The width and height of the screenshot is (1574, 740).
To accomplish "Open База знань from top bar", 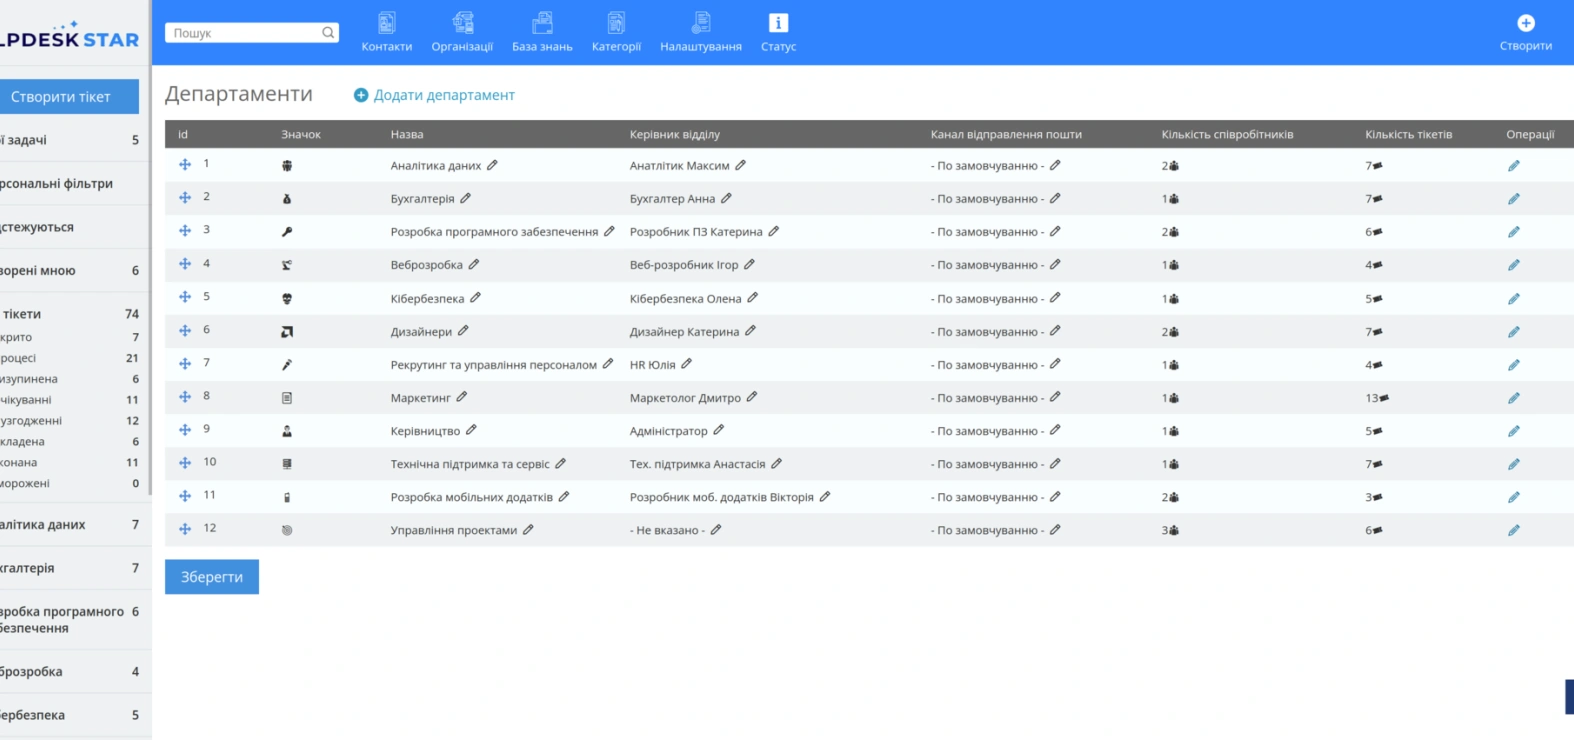I will click(x=542, y=22).
